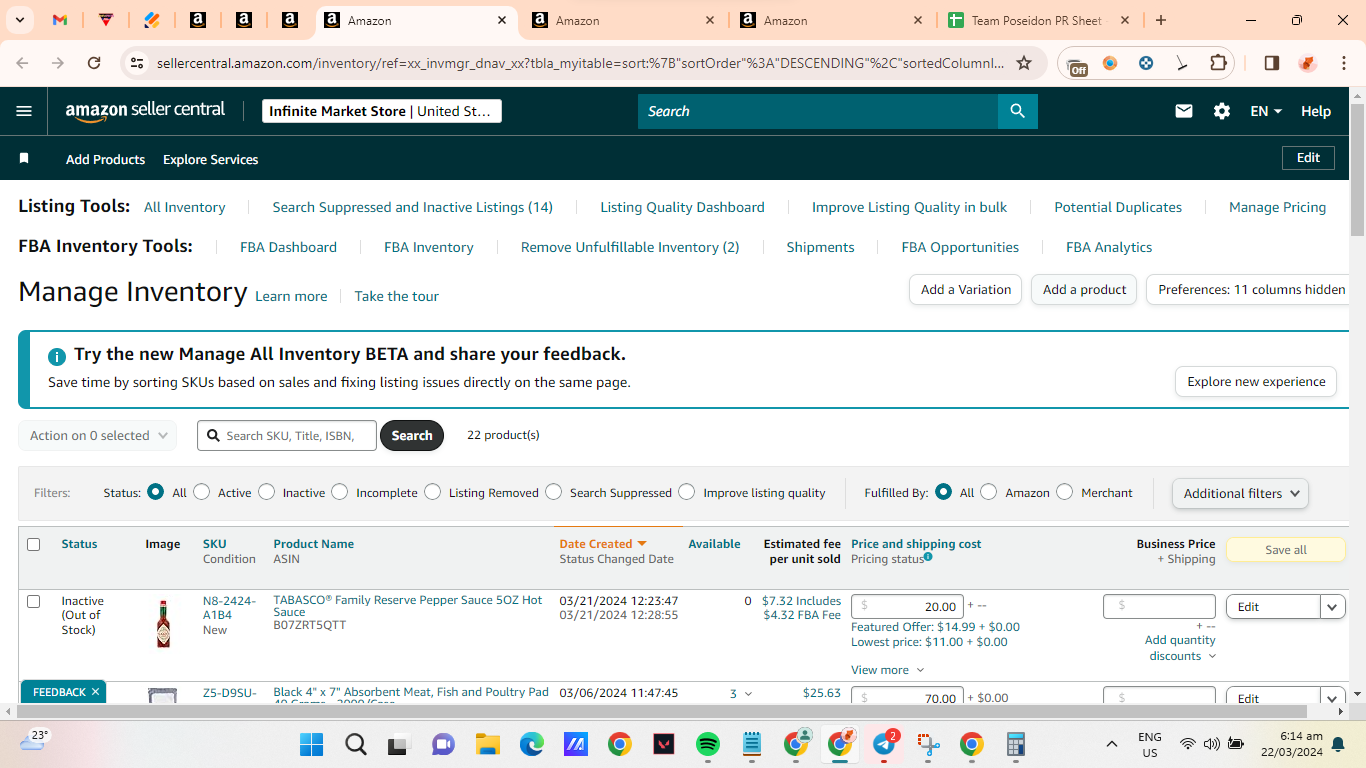Screen dimensions: 1366x768
Task: Click the SKU, Title, ISBN search field
Action: (x=287, y=435)
